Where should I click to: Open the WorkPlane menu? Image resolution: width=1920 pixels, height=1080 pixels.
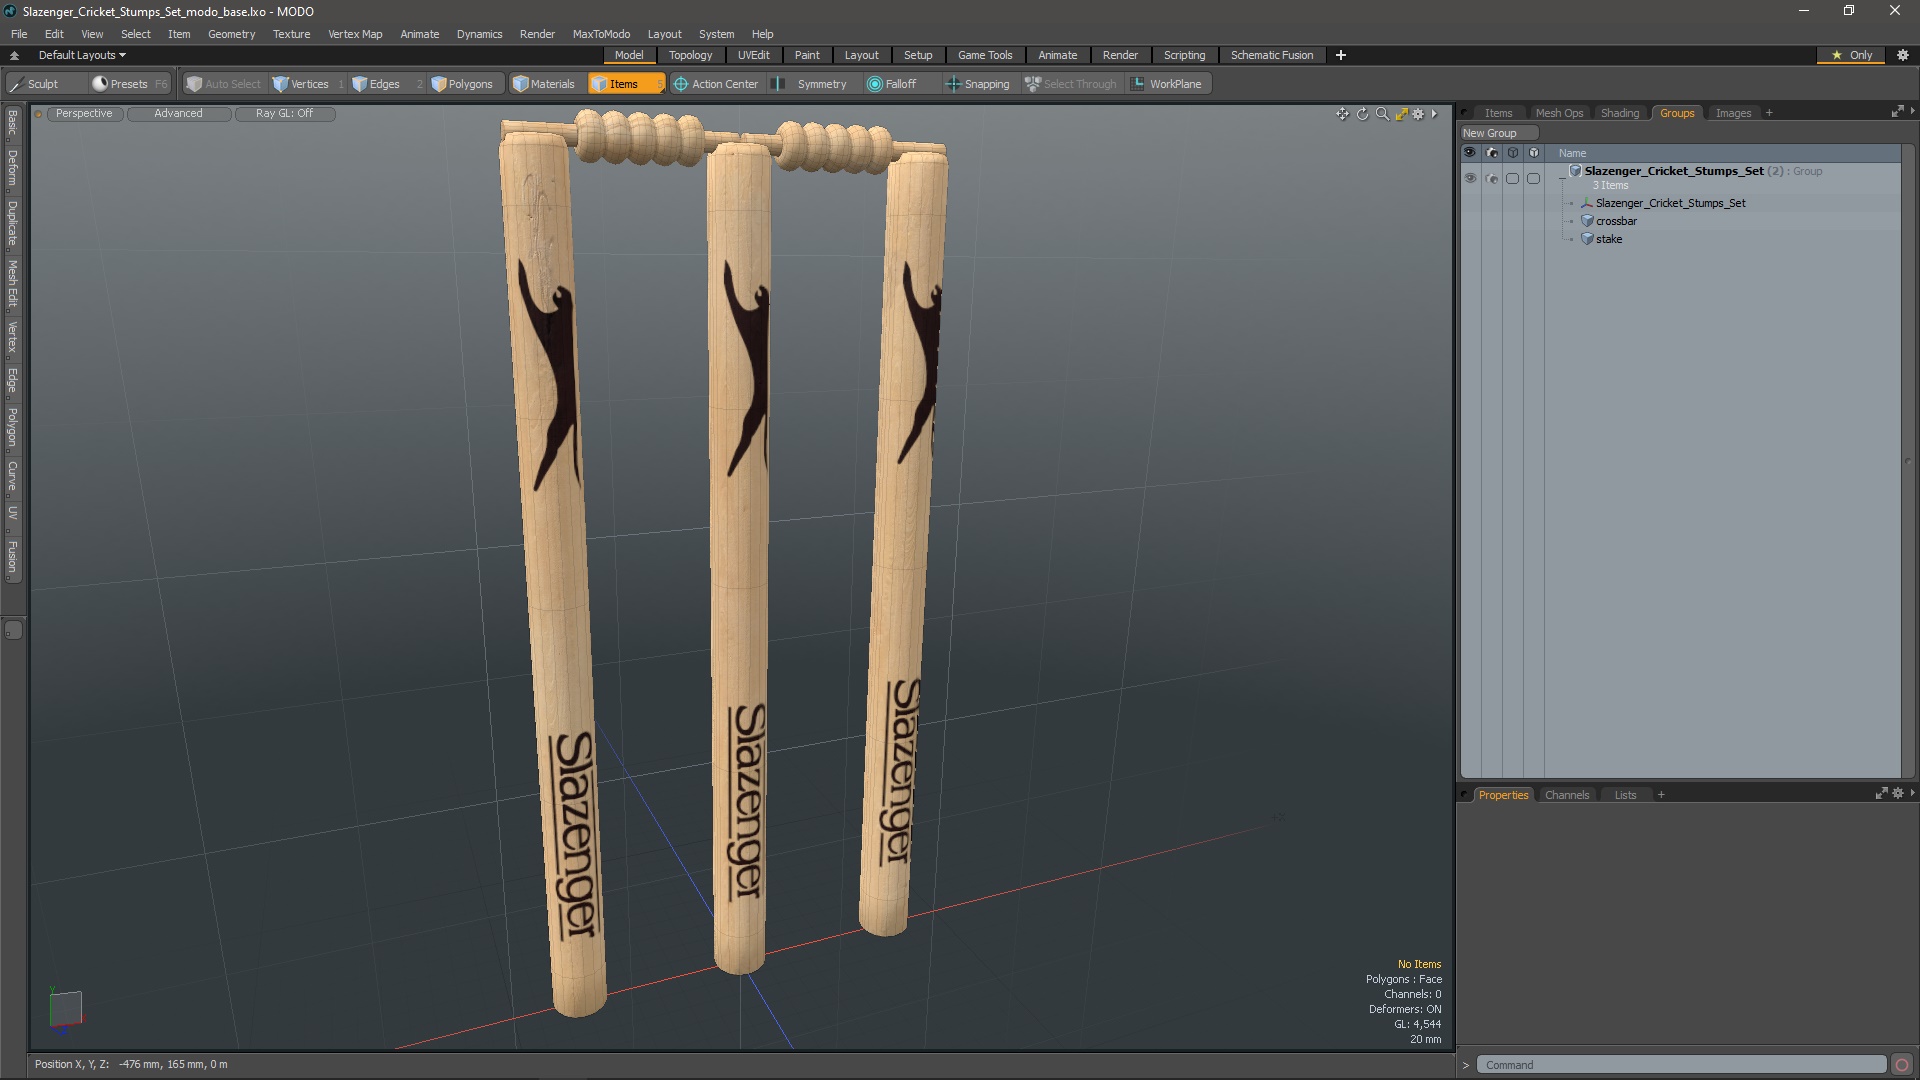pos(1167,84)
